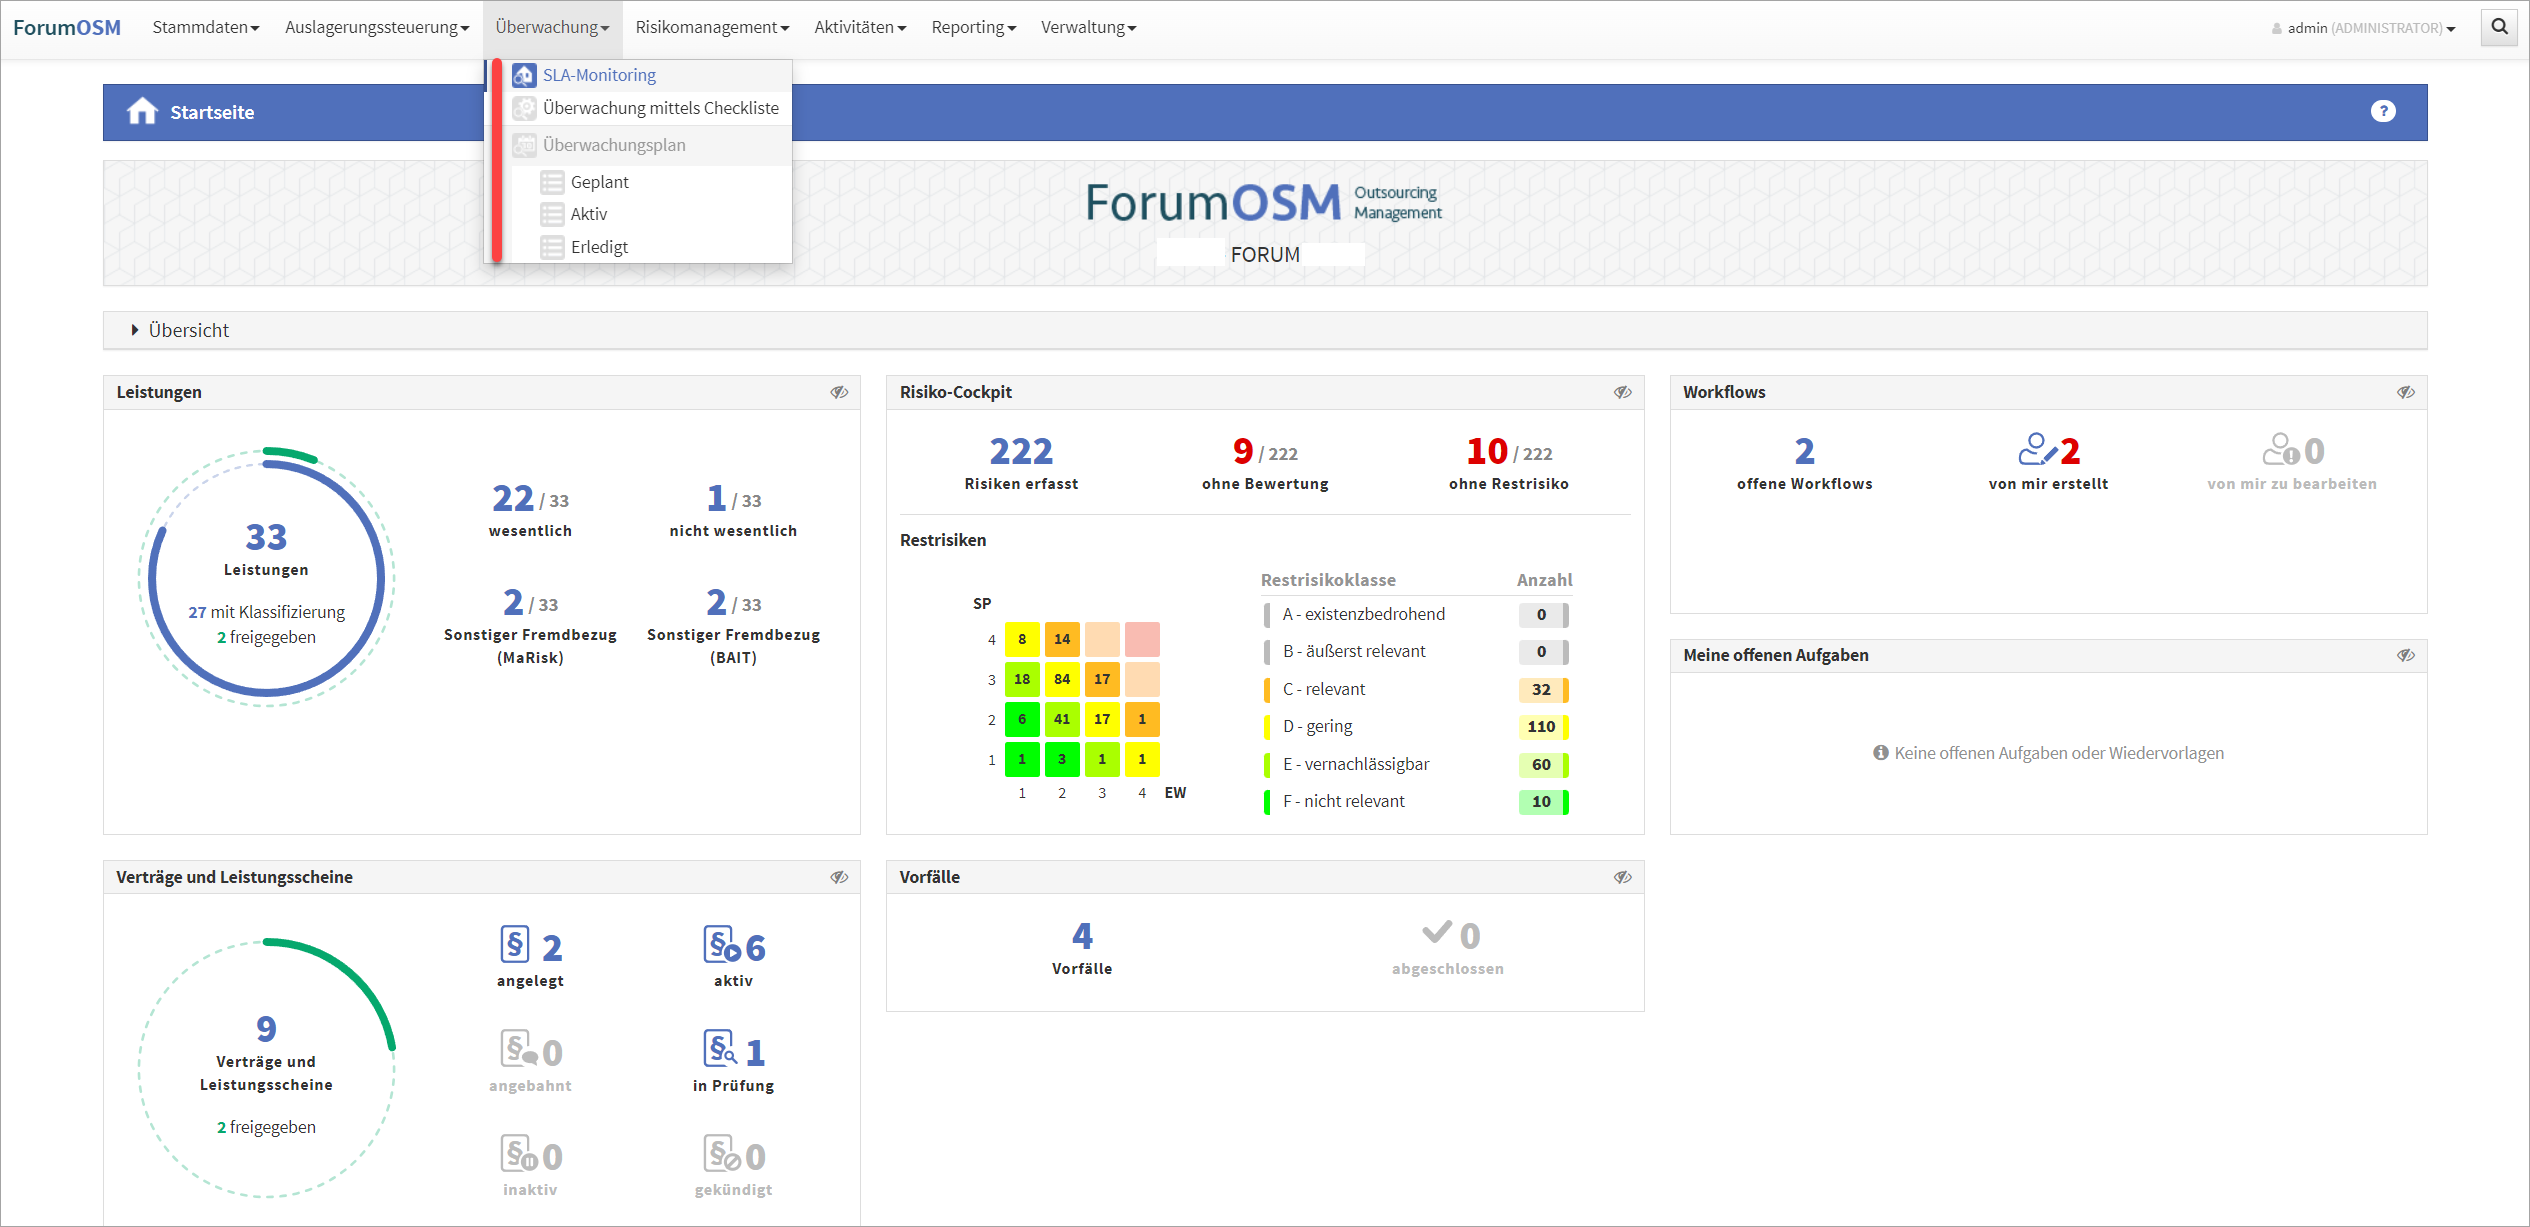Click the risk matrix cell showing 84
This screenshot has width=2530, height=1227.
point(1061,679)
